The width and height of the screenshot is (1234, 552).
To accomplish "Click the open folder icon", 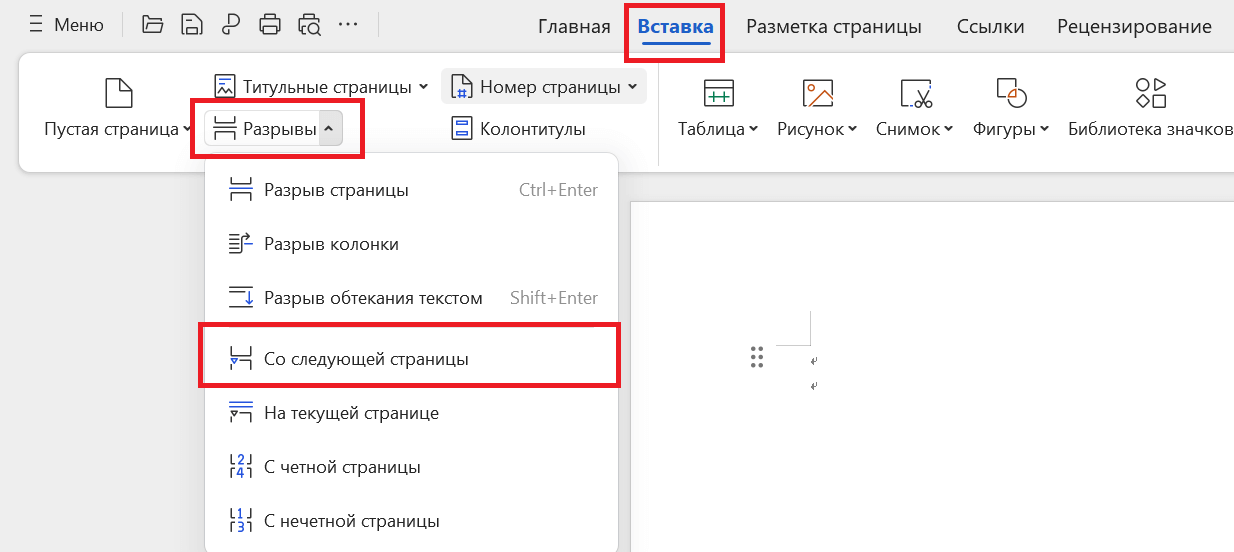I will [x=152, y=25].
